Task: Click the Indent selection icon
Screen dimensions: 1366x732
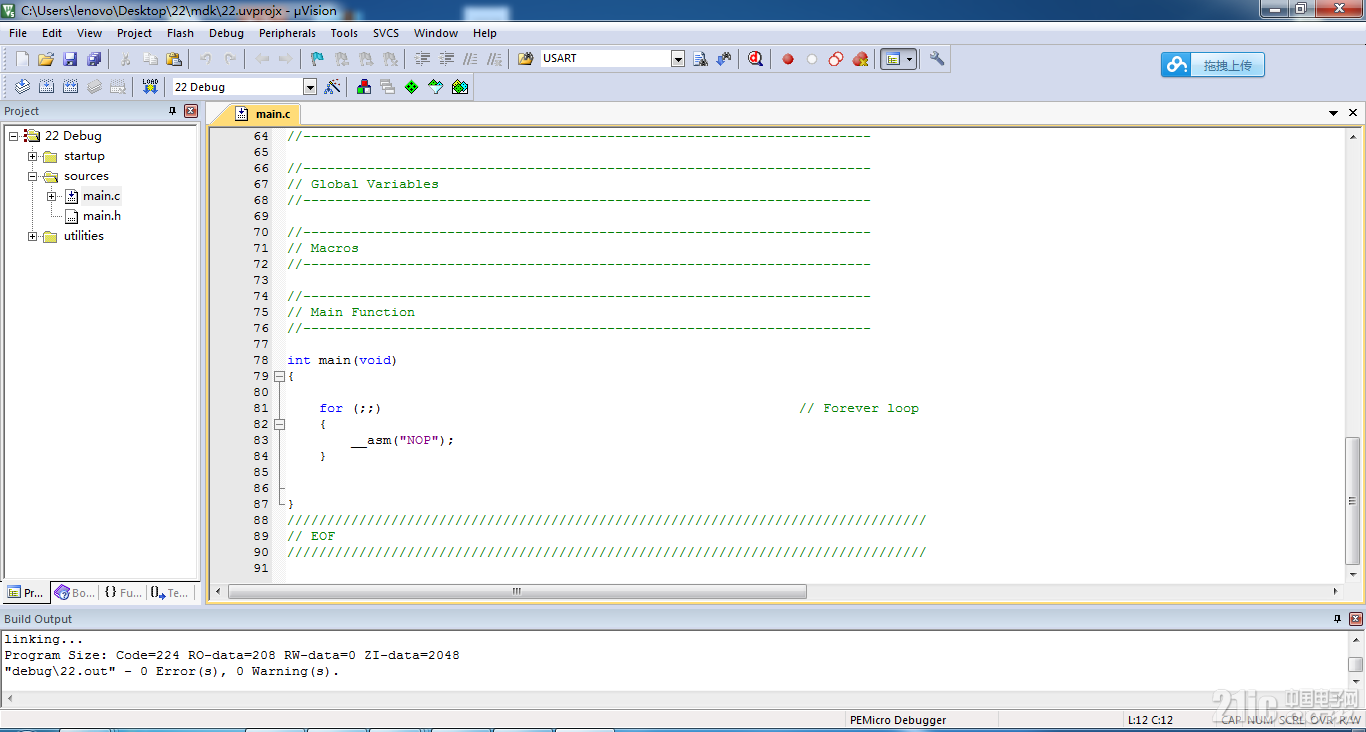Action: tap(423, 59)
